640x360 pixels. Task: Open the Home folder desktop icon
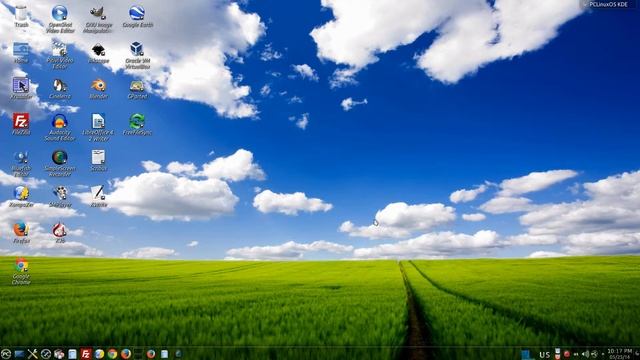pyautogui.click(x=21, y=52)
